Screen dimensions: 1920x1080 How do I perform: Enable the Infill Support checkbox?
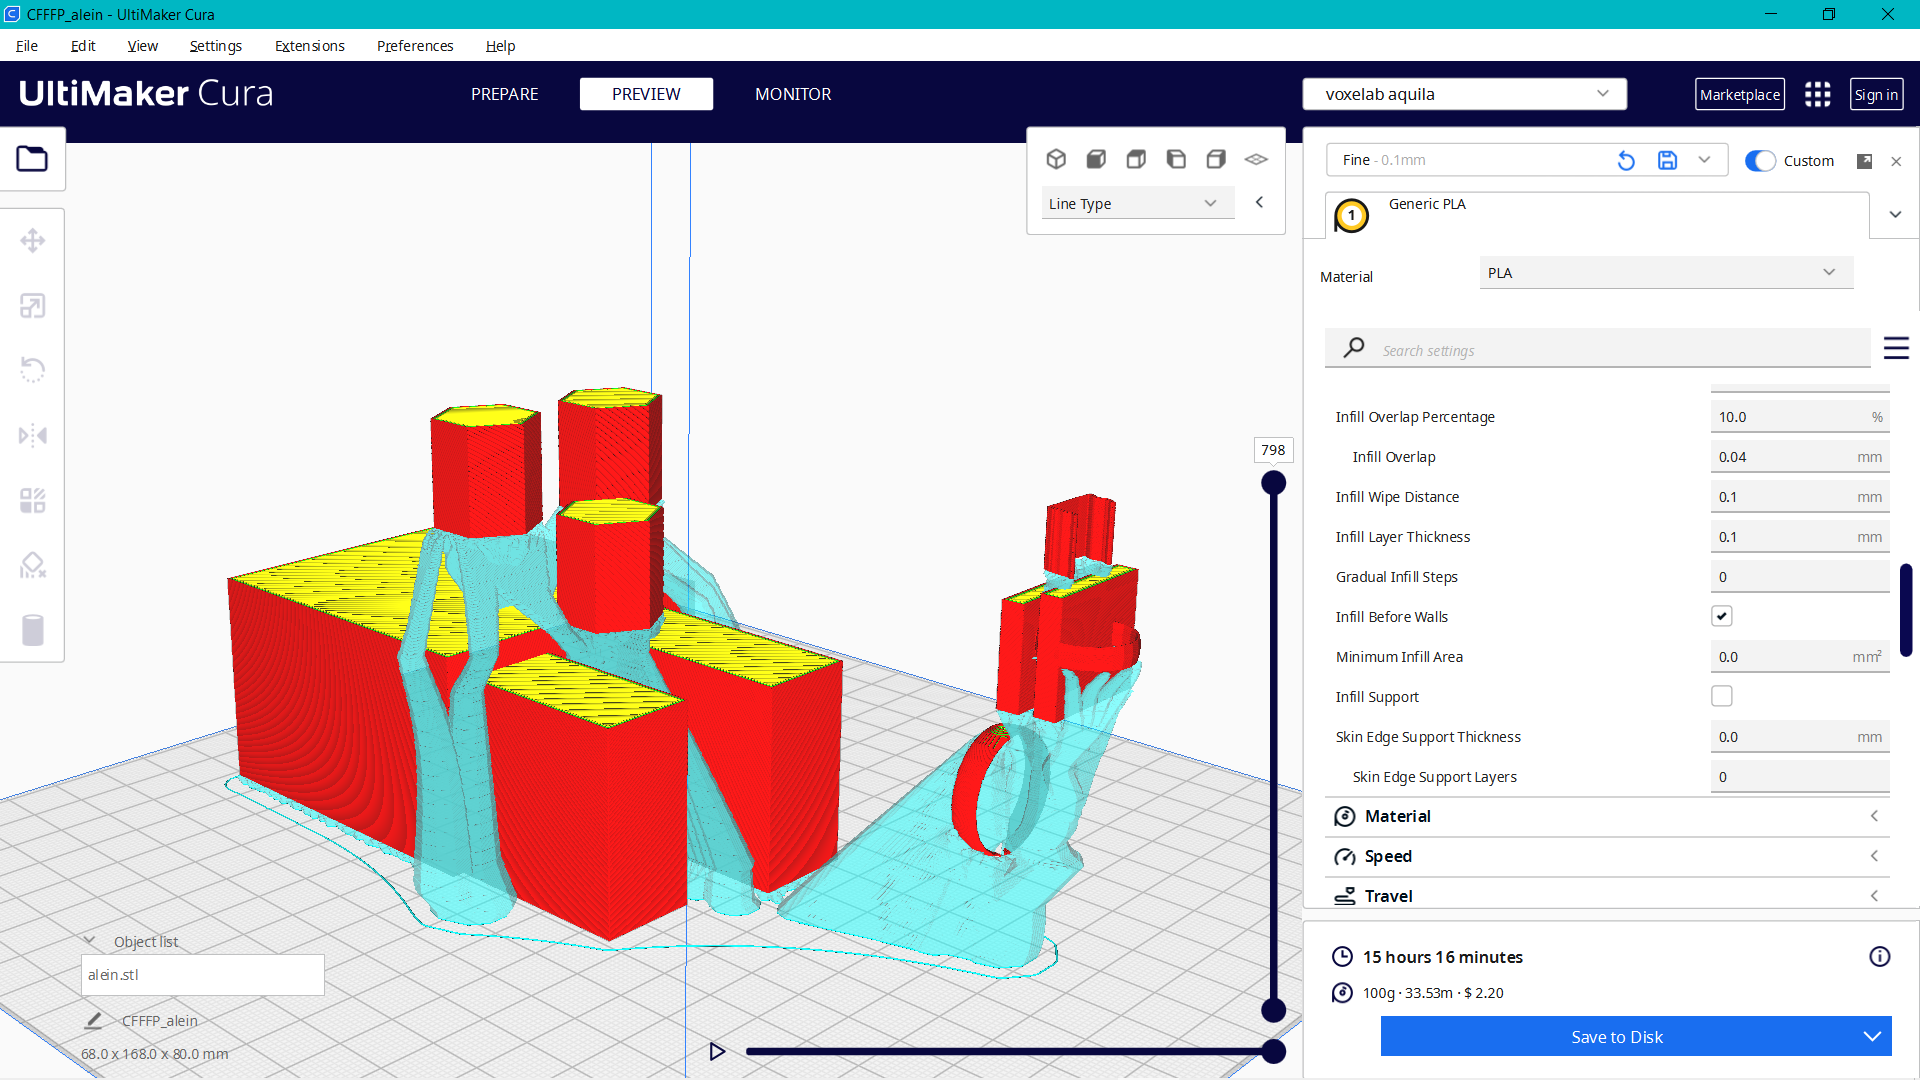(1721, 696)
